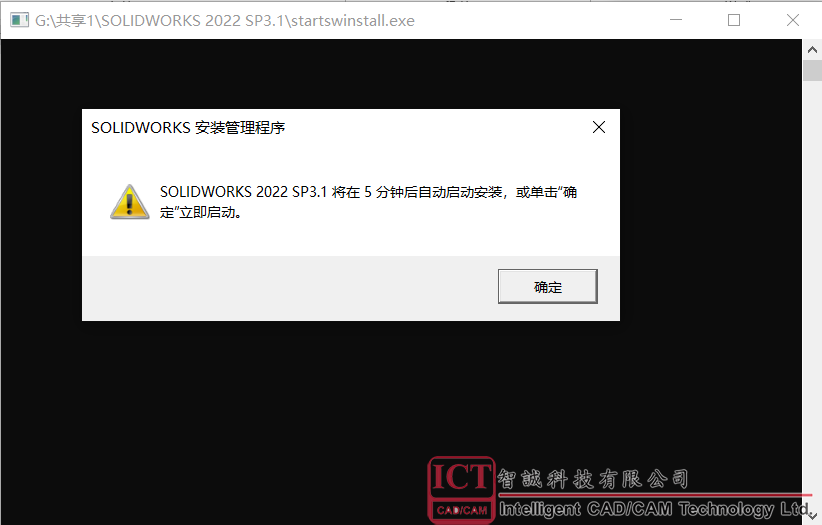Click the console vertical scrollbar thumb
Viewport: 822px width, 525px height.
click(812, 70)
